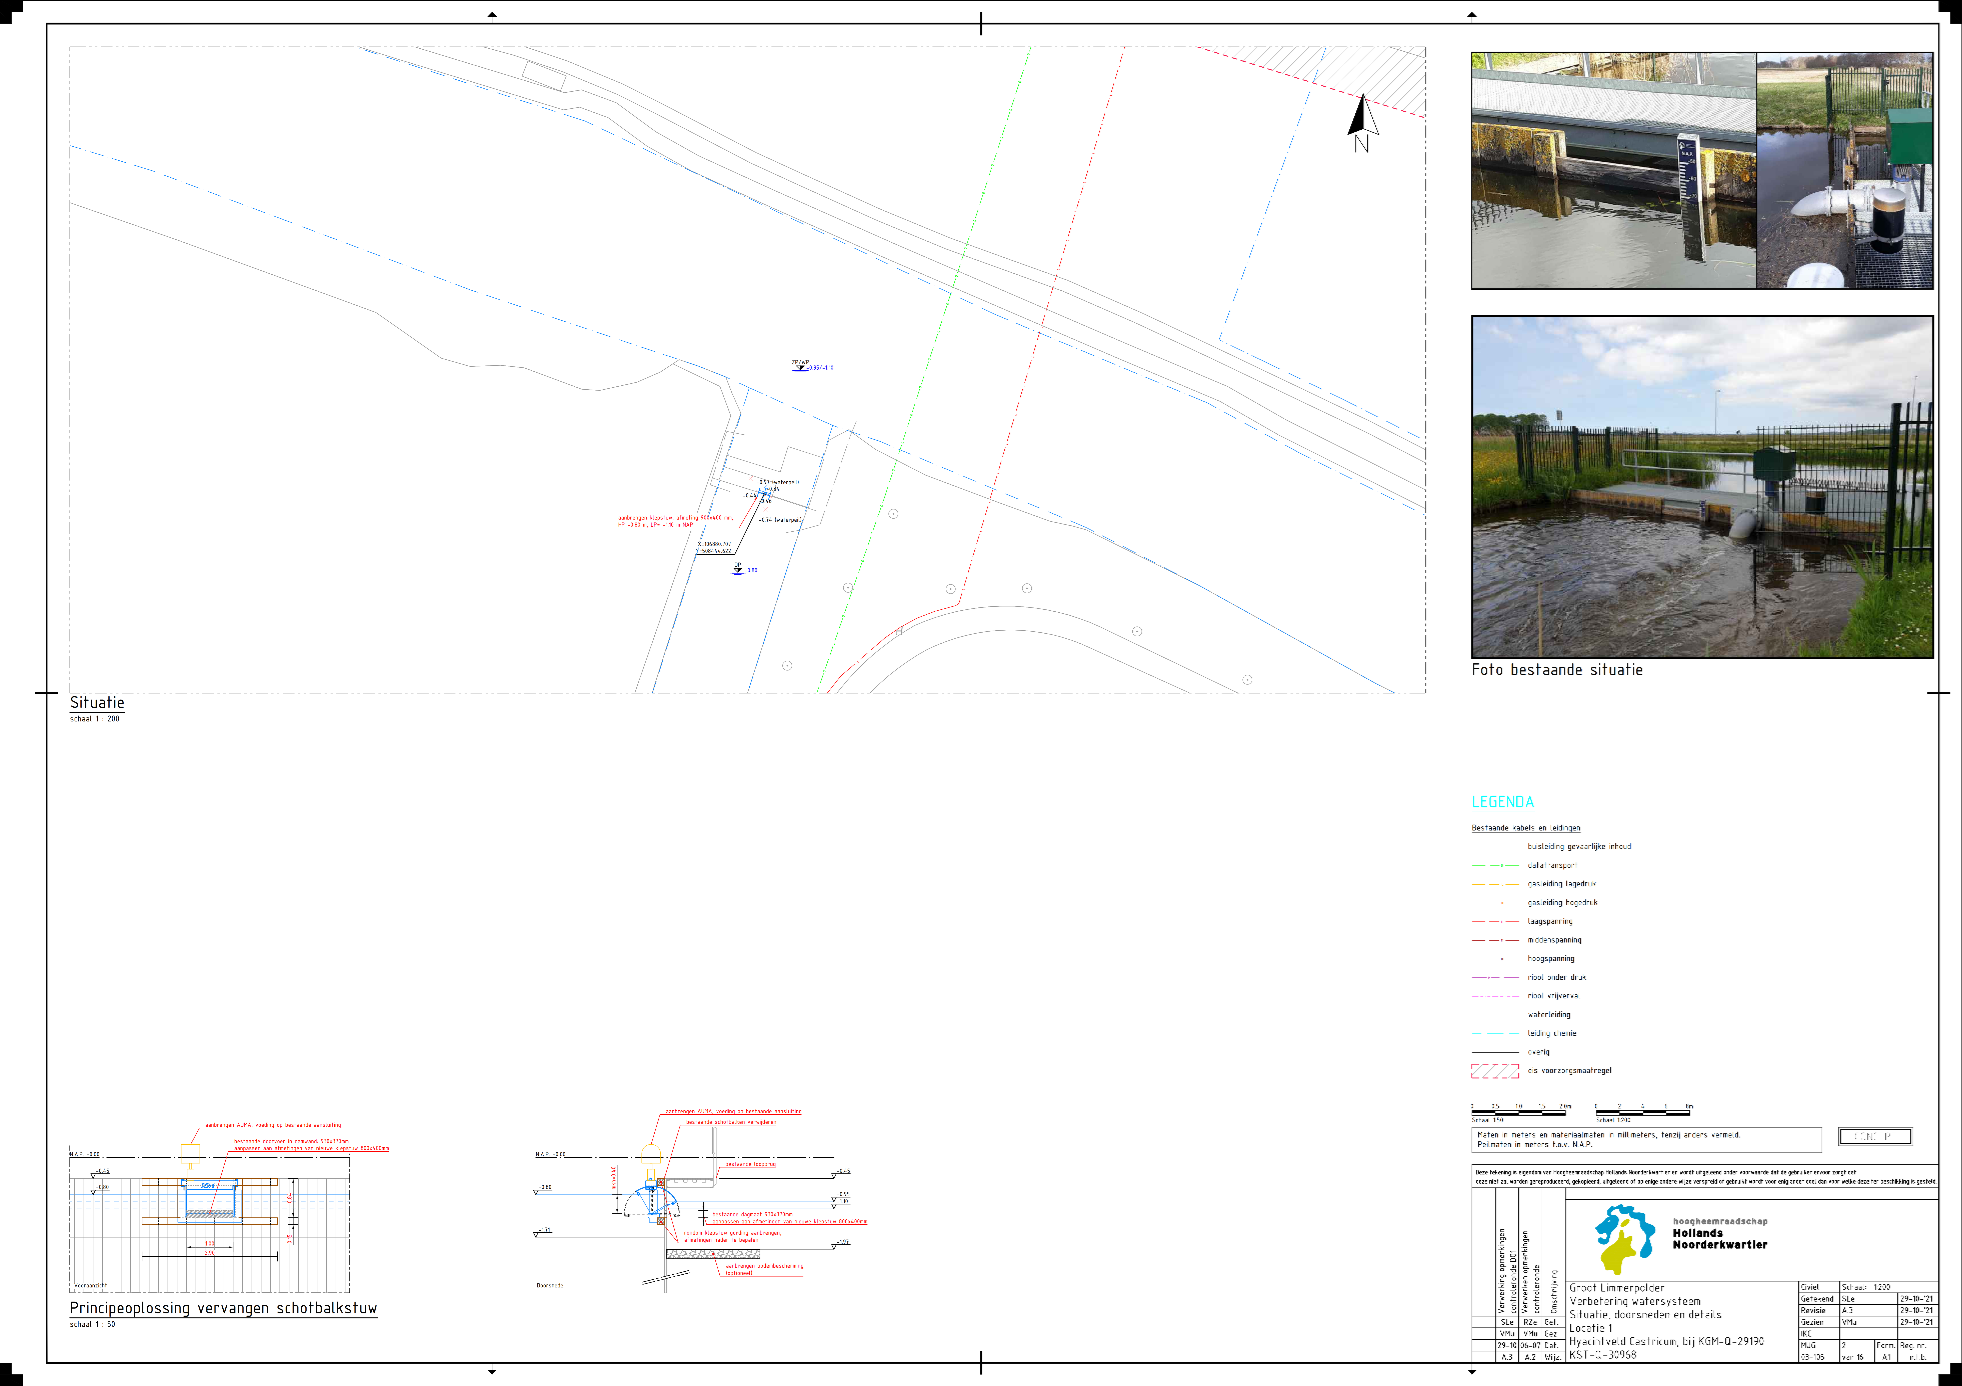
Task: Select legend entry 'laagspanning'
Action: pyautogui.click(x=1549, y=921)
